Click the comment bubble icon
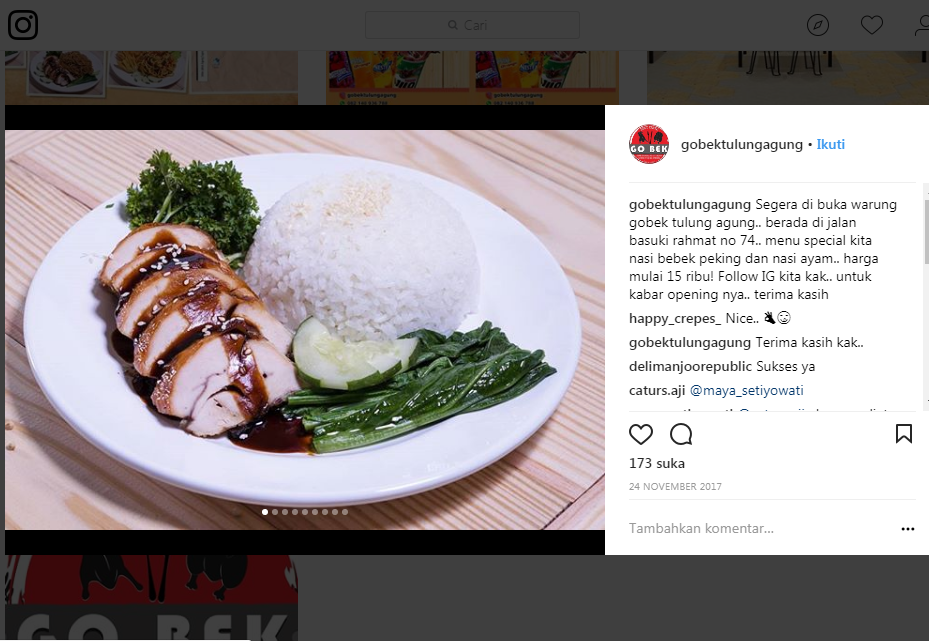The width and height of the screenshot is (929, 641). (681, 434)
